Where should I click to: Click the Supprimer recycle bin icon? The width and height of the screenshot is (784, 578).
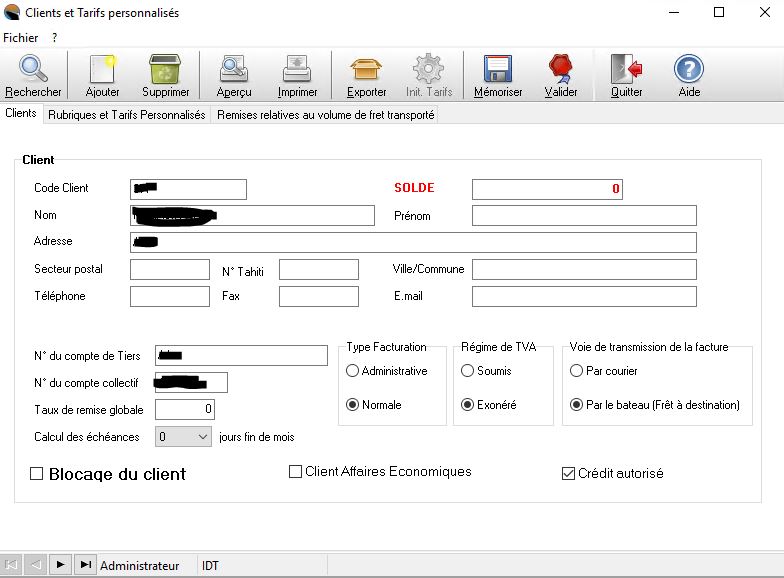165,70
